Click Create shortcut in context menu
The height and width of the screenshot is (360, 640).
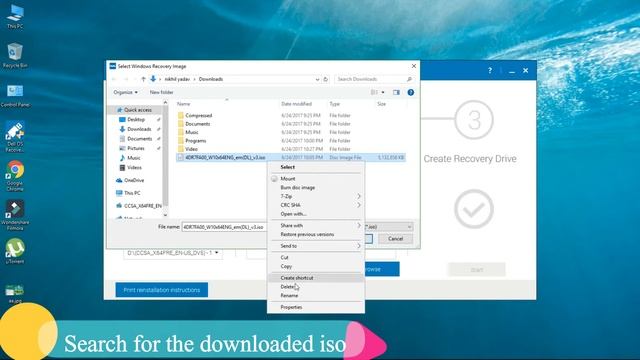coord(316,278)
